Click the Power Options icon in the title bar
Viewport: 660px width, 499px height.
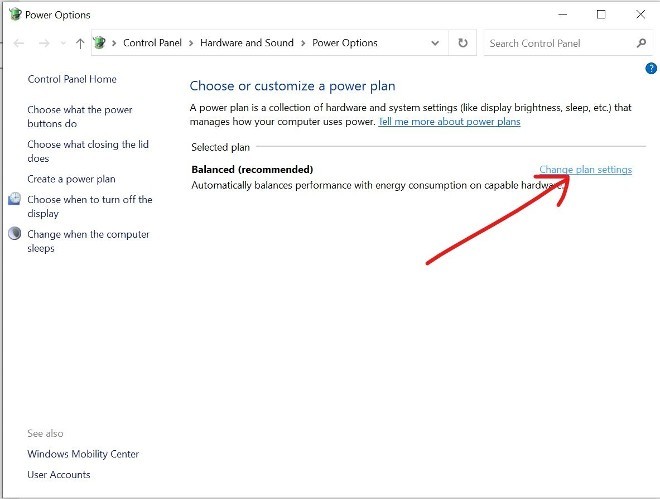click(13, 15)
